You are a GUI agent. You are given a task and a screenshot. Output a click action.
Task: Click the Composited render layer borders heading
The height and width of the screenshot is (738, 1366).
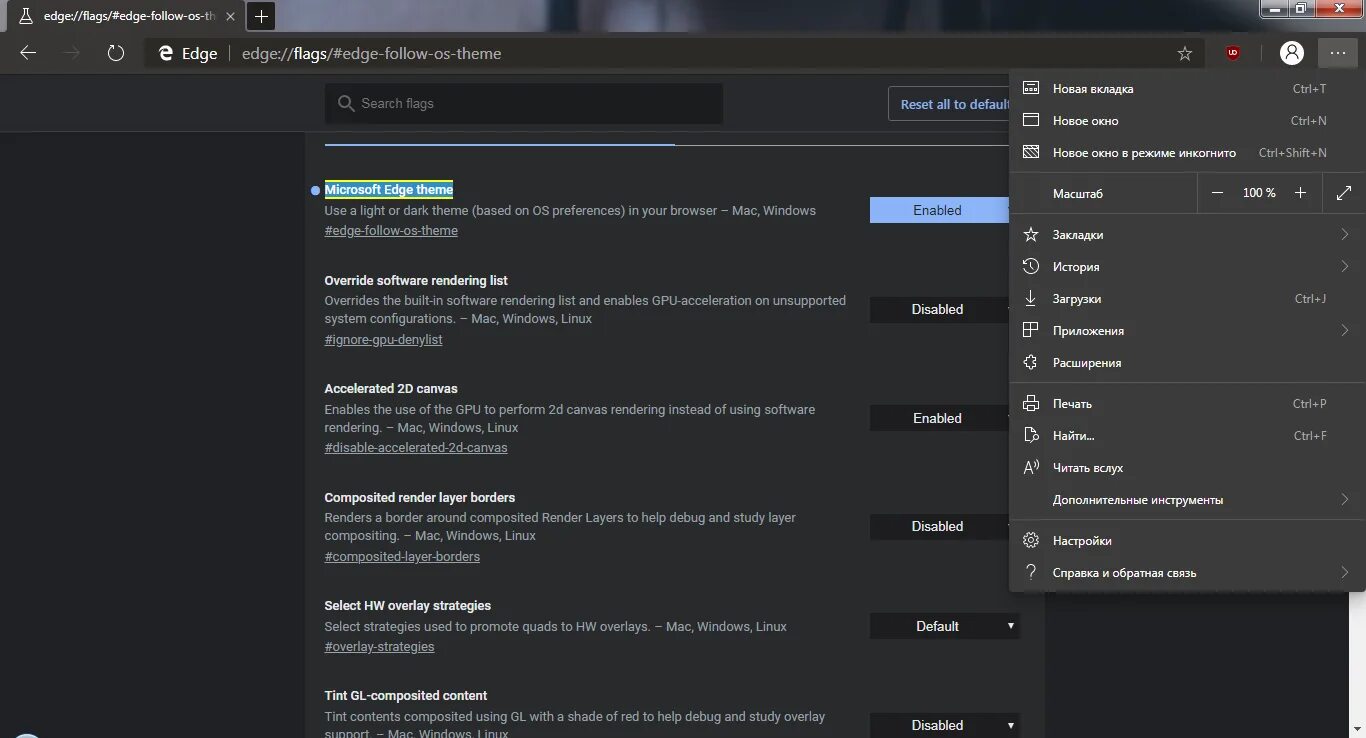420,498
